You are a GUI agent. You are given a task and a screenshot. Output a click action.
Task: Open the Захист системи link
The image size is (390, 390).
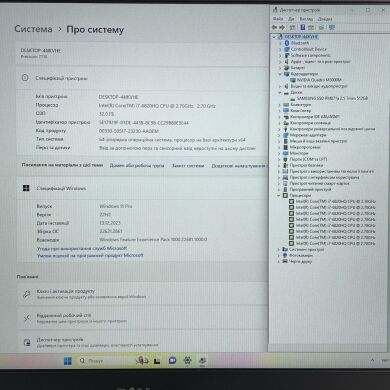click(188, 165)
